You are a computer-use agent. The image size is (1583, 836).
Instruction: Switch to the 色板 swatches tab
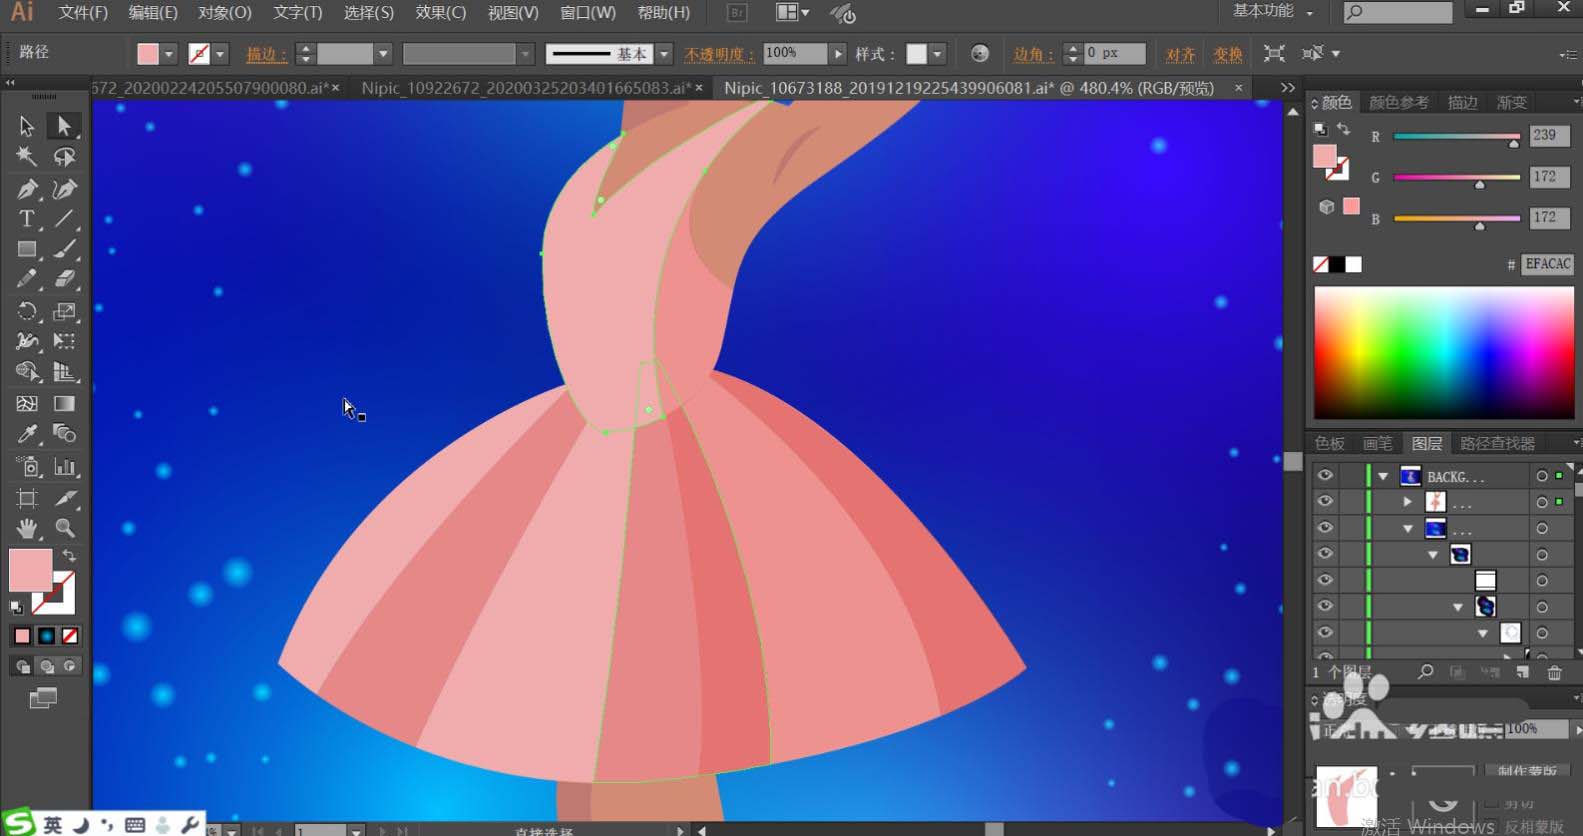1330,443
